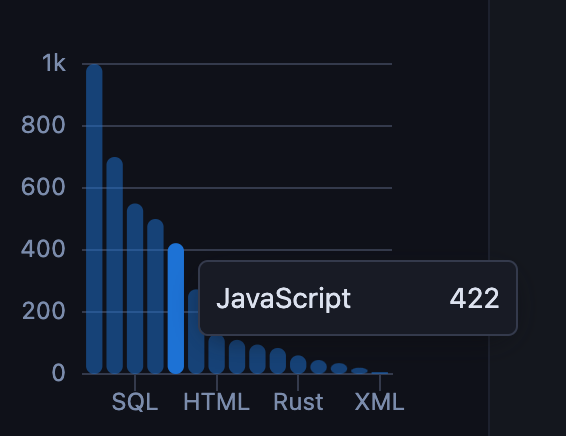This screenshot has height=436, width=566.
Task: Select the bar immediately left of JavaScript bar
Action: point(155,296)
